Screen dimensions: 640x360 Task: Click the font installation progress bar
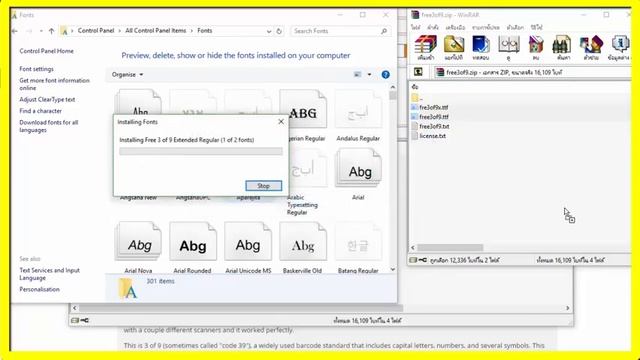click(201, 151)
